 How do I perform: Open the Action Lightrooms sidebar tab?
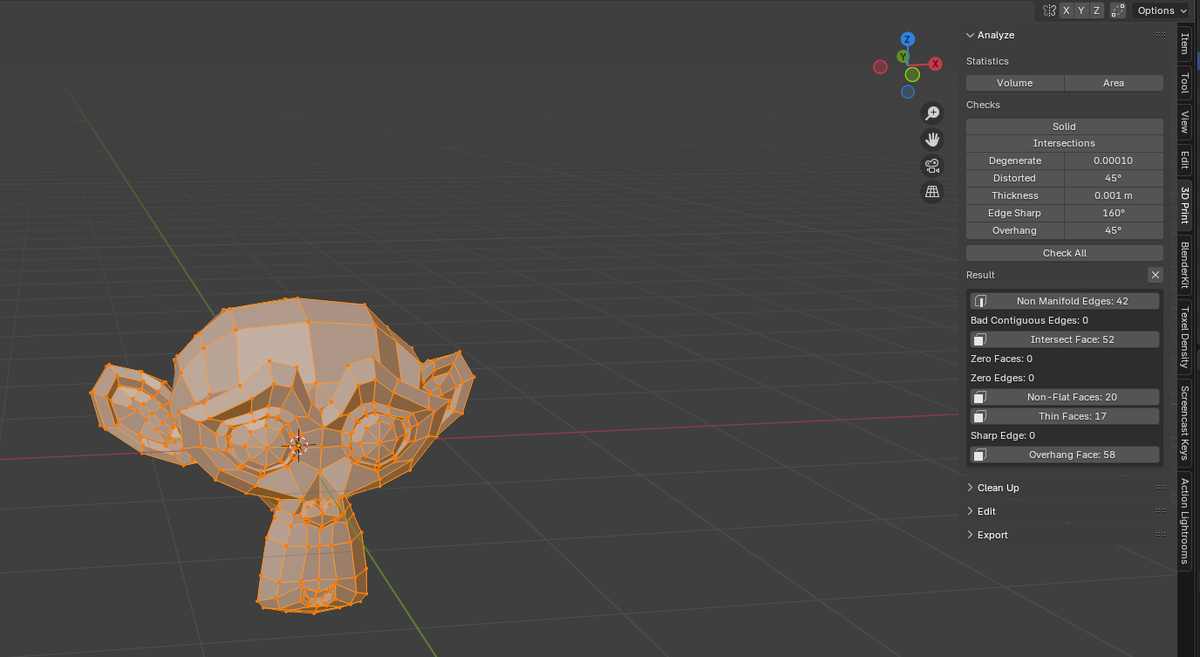click(x=1185, y=521)
